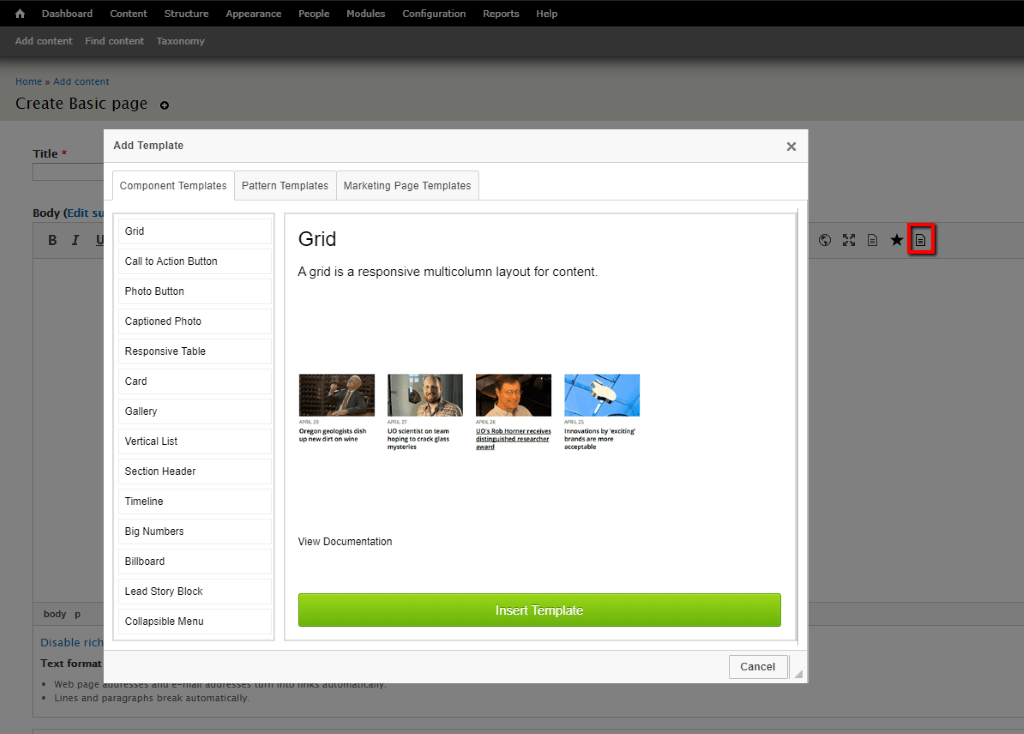Click the shortcut plus icon beside page title
Screen dimensions: 1024x734
point(165,105)
